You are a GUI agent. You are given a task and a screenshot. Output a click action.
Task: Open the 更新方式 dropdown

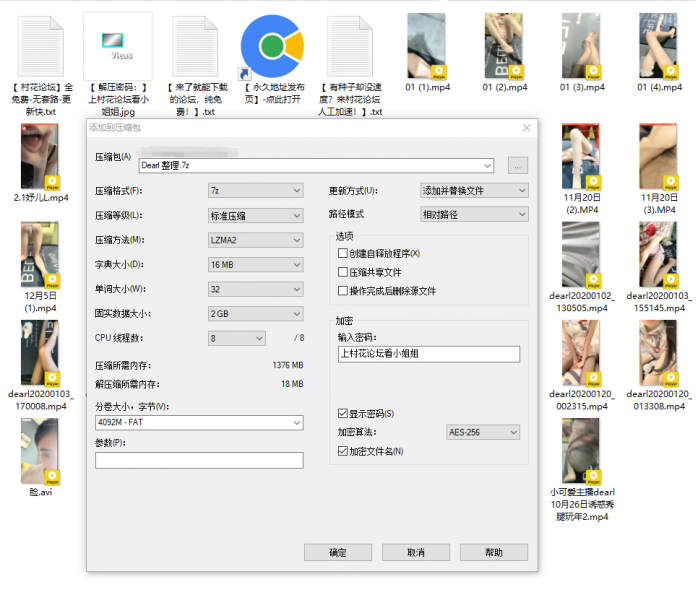tap(475, 191)
